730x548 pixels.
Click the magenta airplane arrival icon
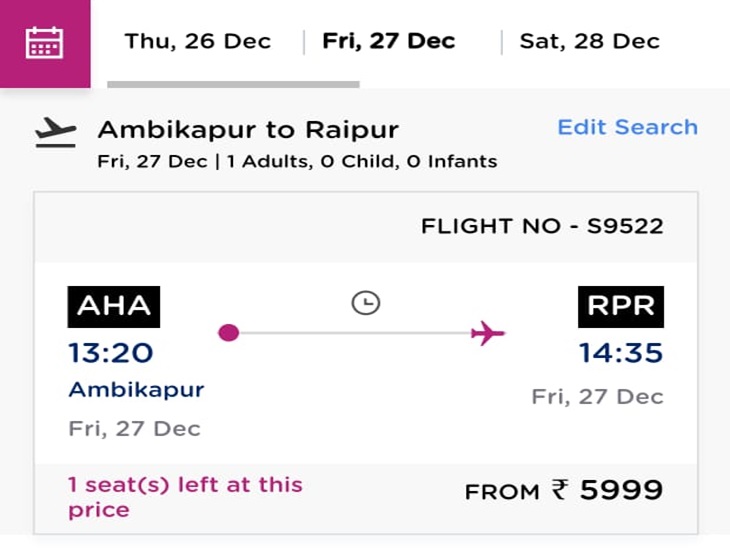(487, 333)
